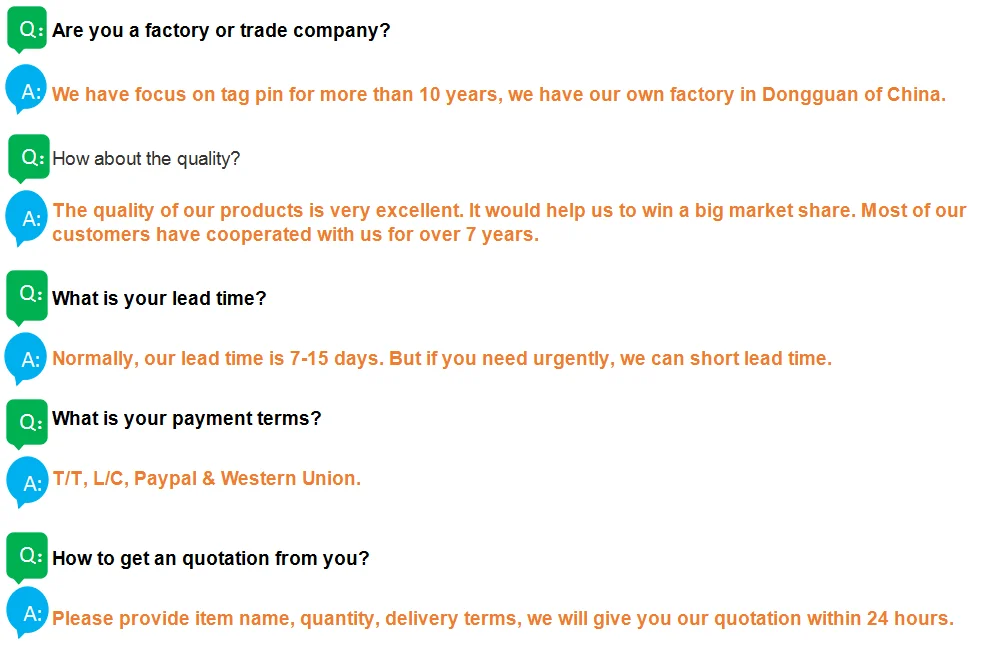Click "Are you a factory or trade company?" question
The height and width of the screenshot is (662, 990).
pos(221,31)
